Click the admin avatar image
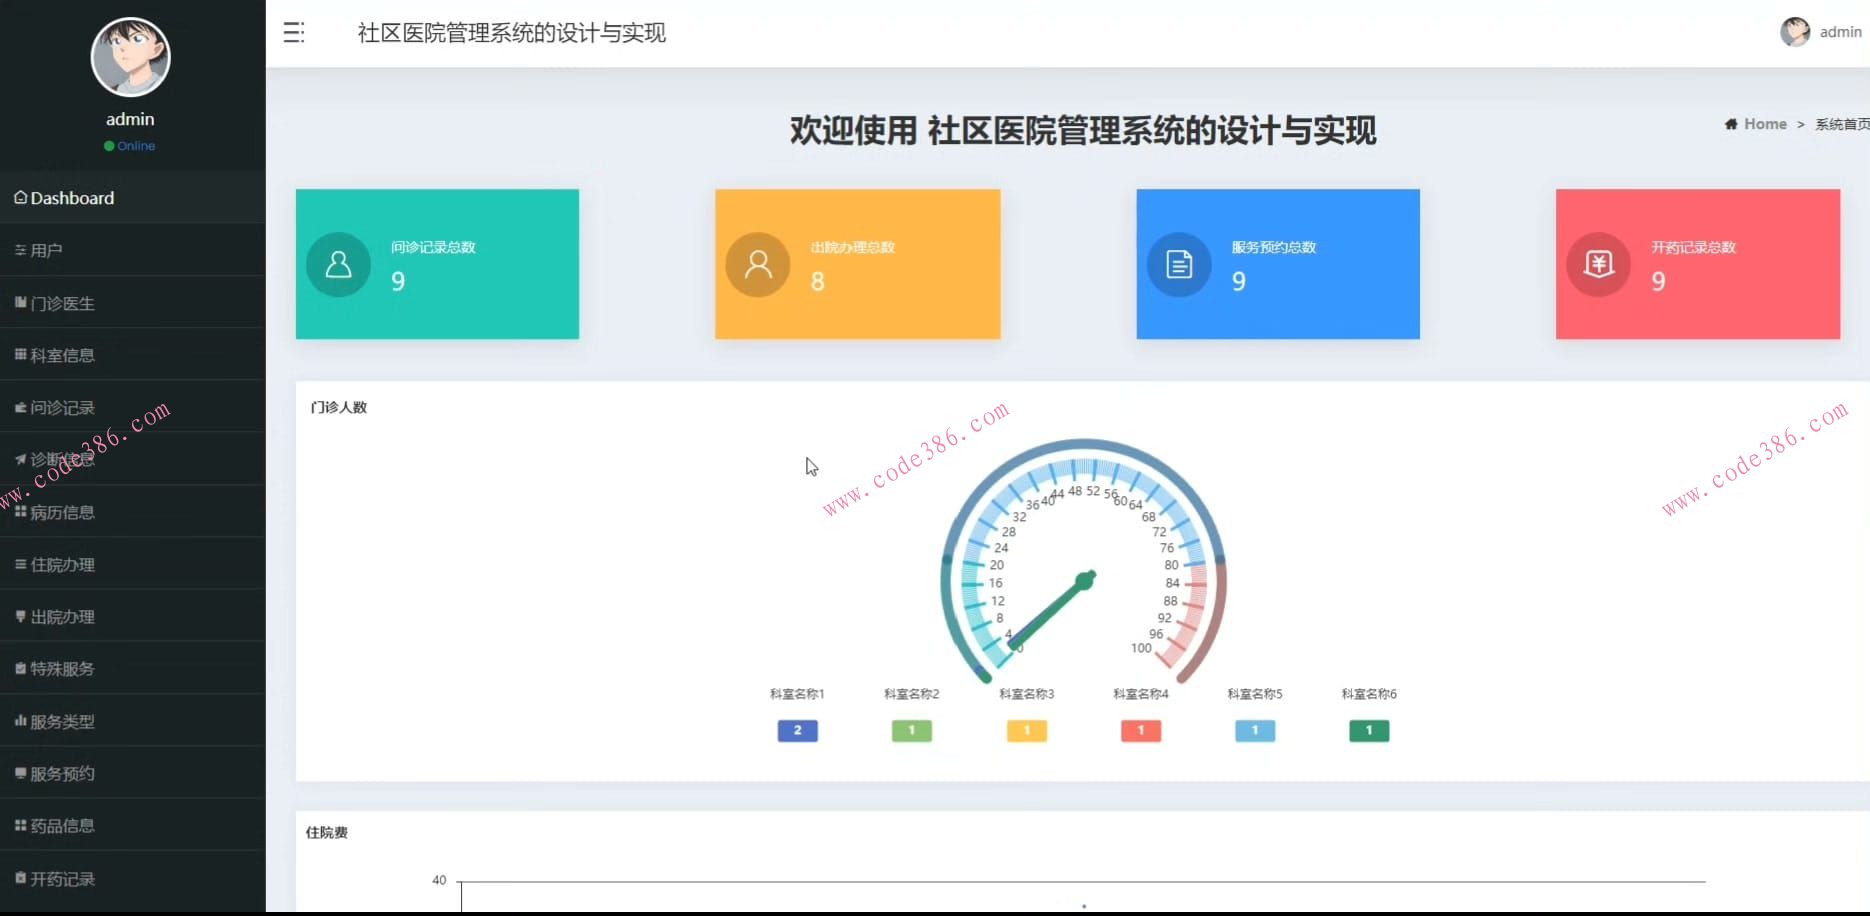 (x=131, y=57)
